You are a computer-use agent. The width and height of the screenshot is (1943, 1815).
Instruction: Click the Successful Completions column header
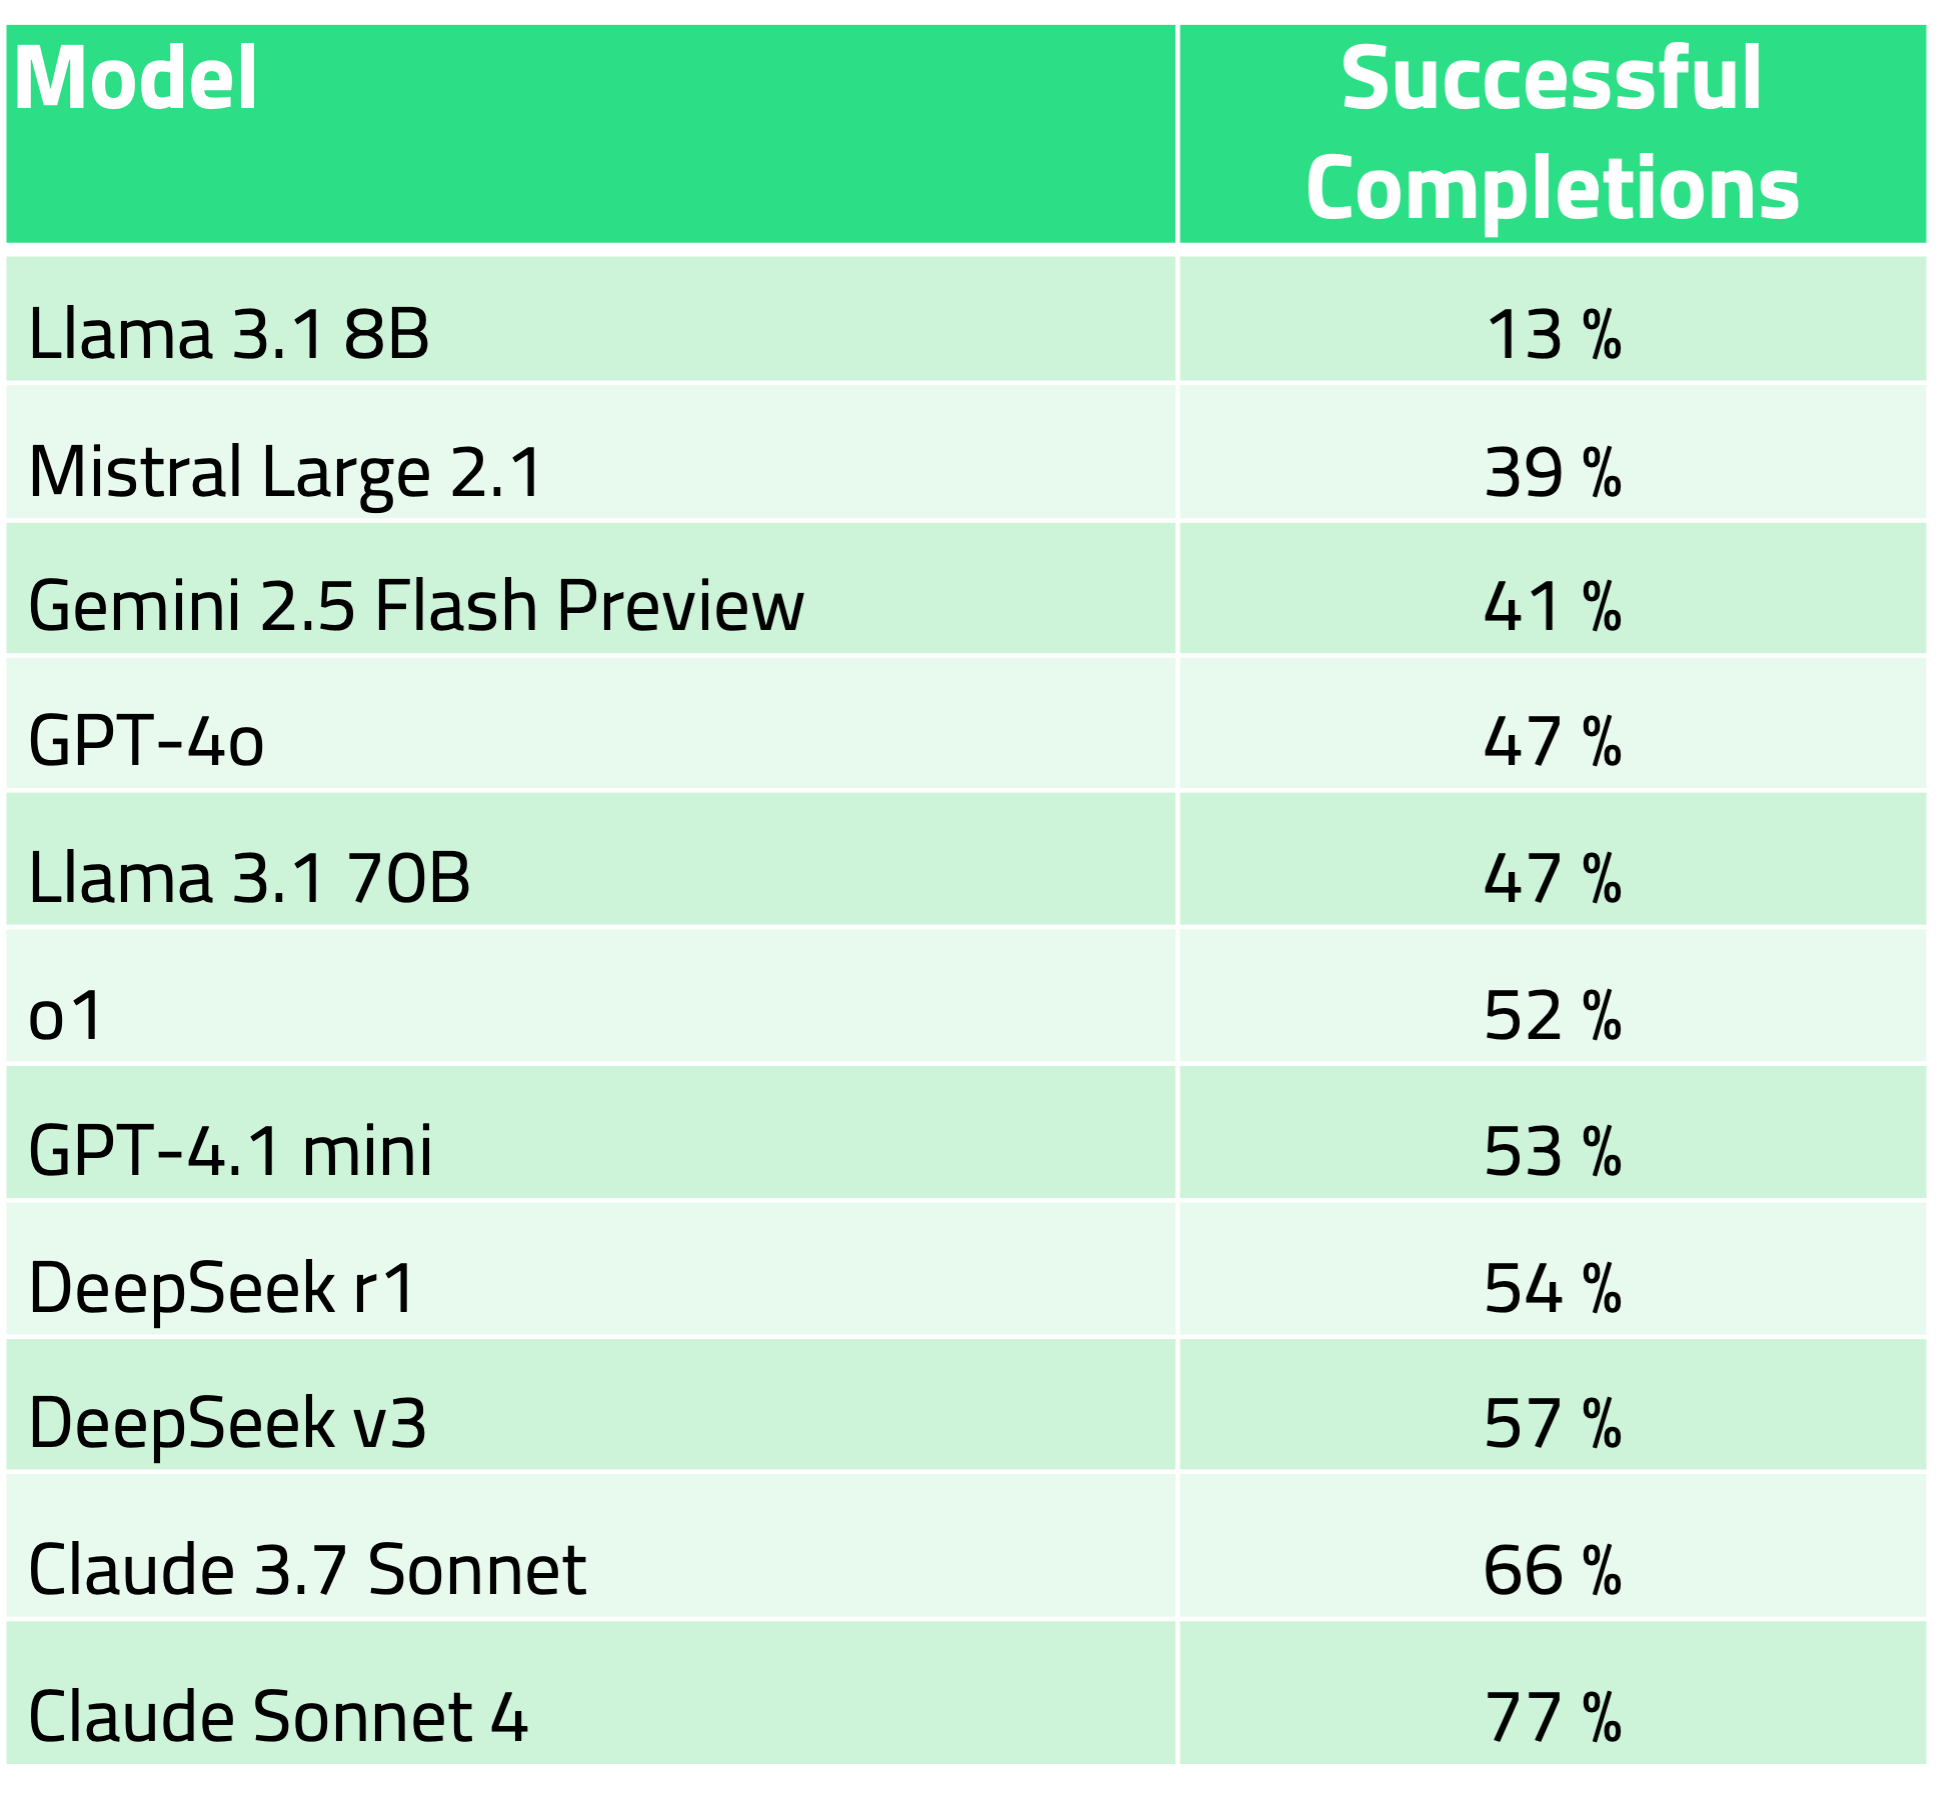1552,133
